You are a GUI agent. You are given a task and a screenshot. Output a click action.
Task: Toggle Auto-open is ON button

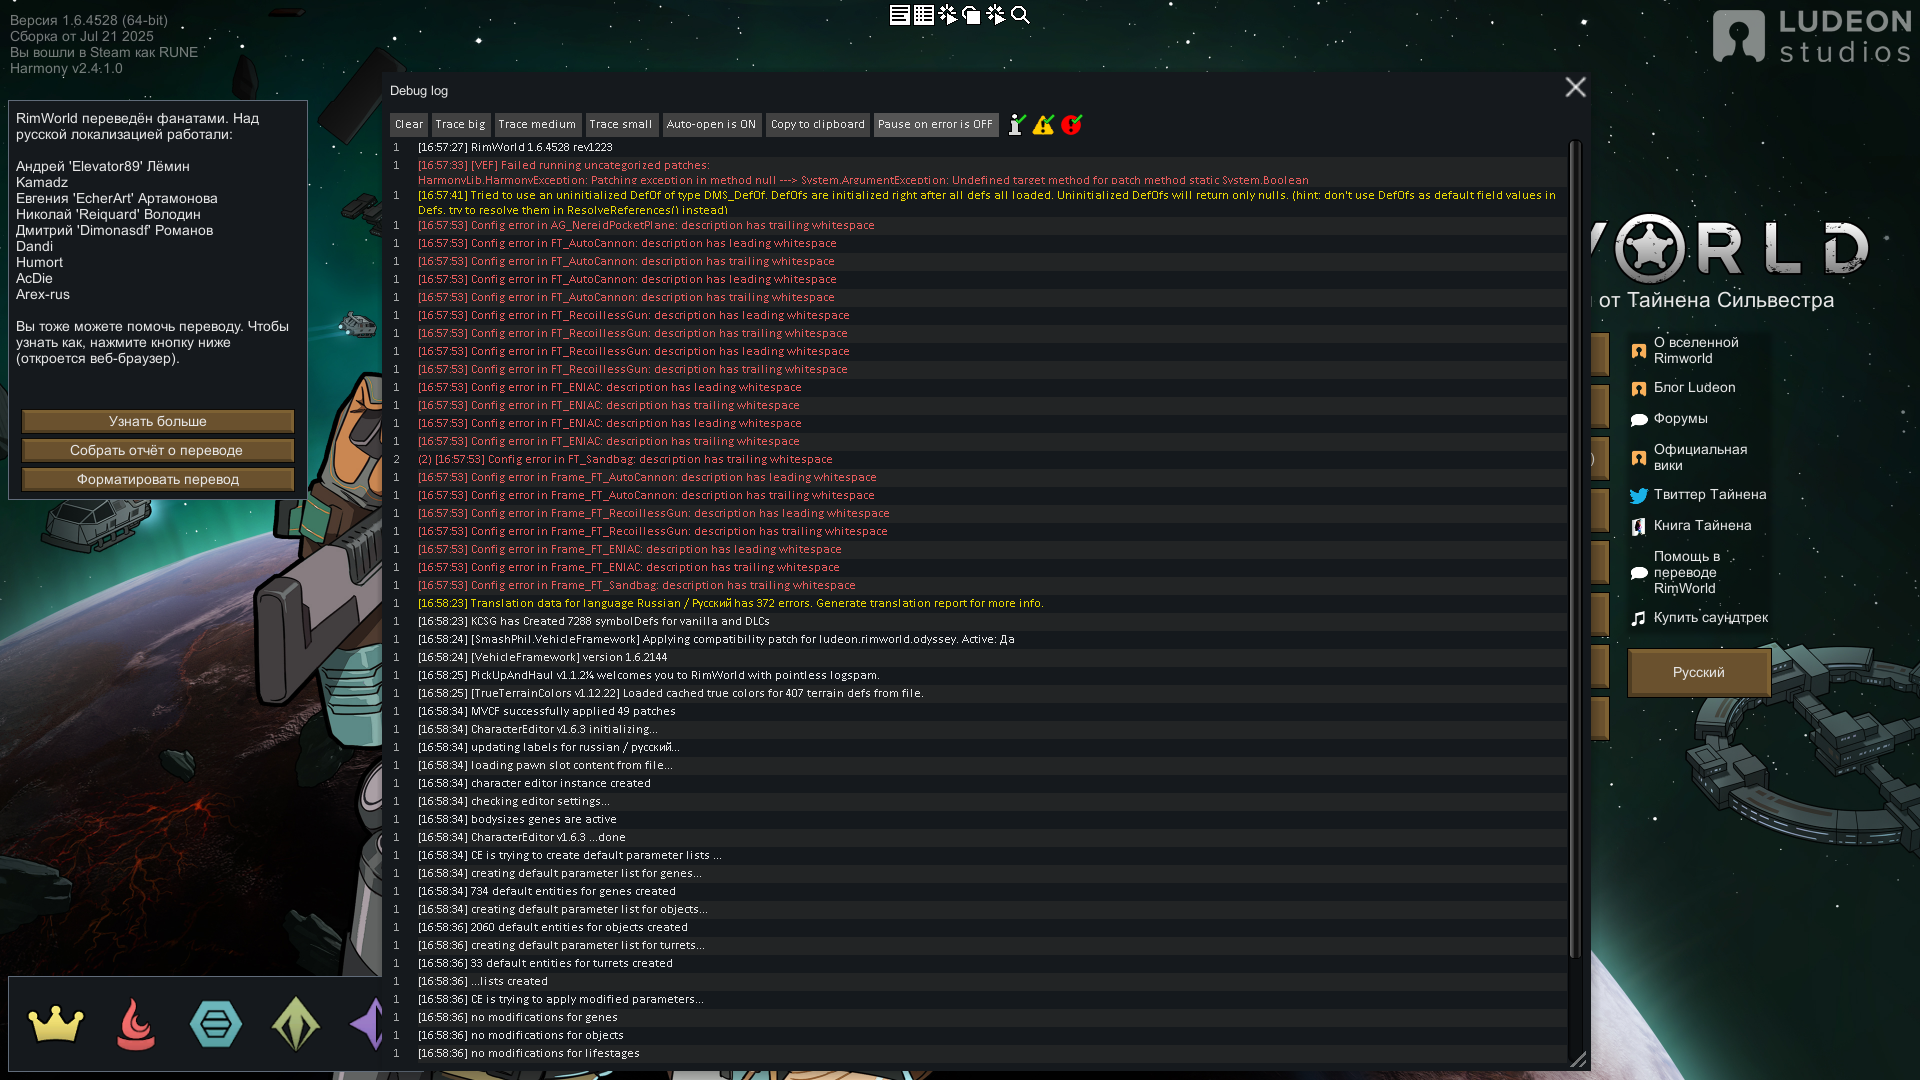711,124
